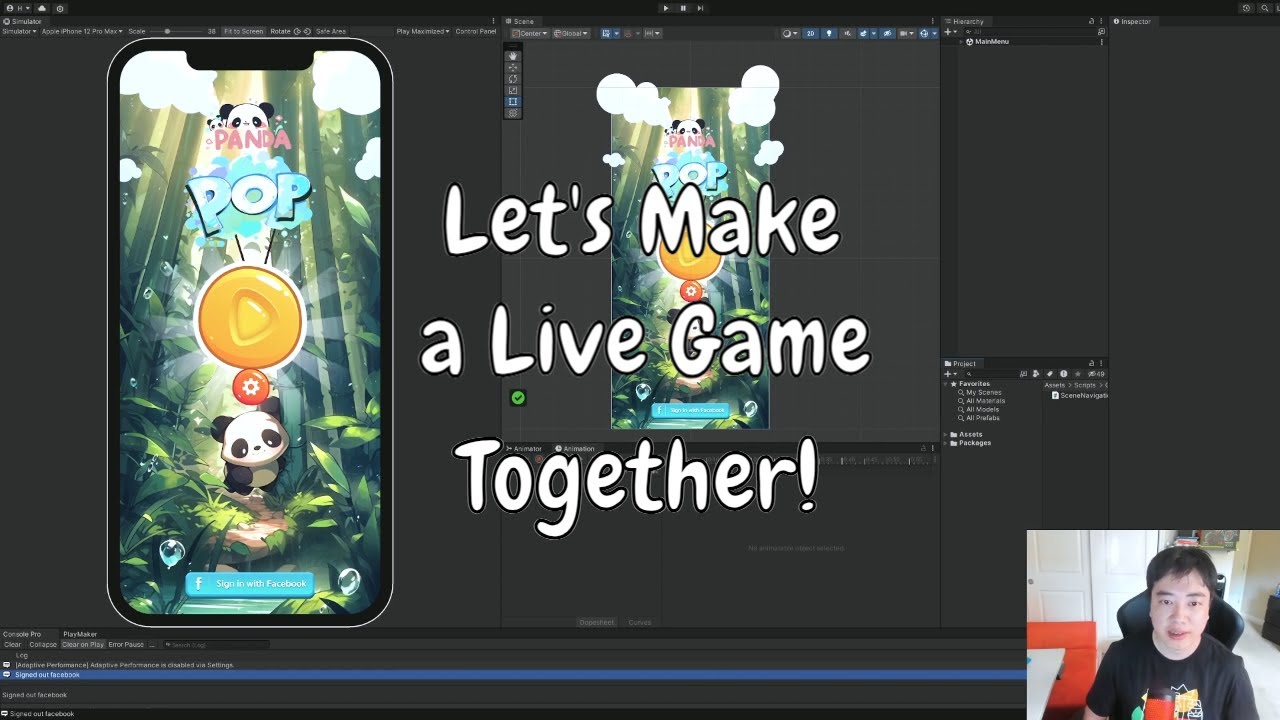Click the Project favorites star icon
The image size is (1280, 720).
(1078, 374)
